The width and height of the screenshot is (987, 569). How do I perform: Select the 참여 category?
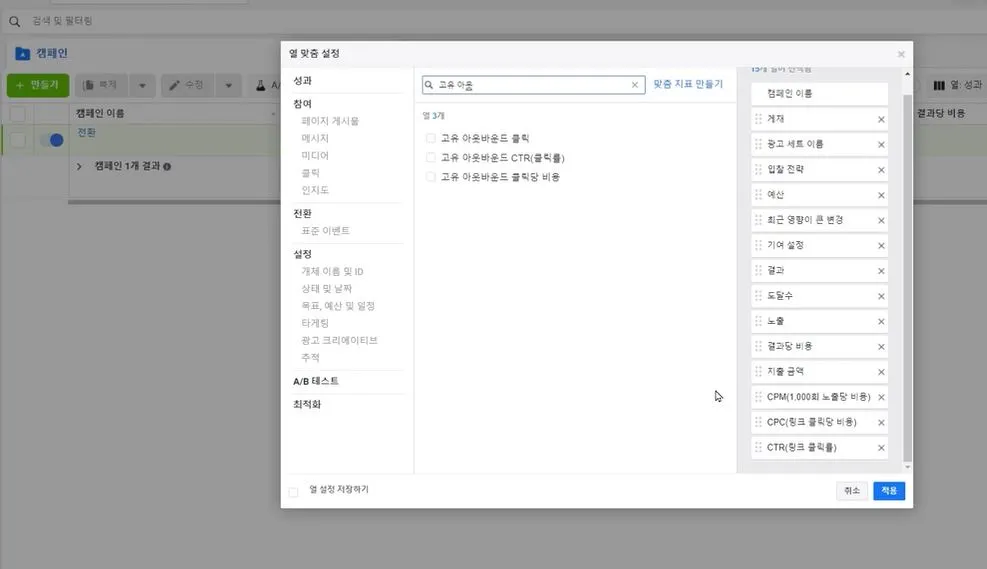[x=302, y=104]
